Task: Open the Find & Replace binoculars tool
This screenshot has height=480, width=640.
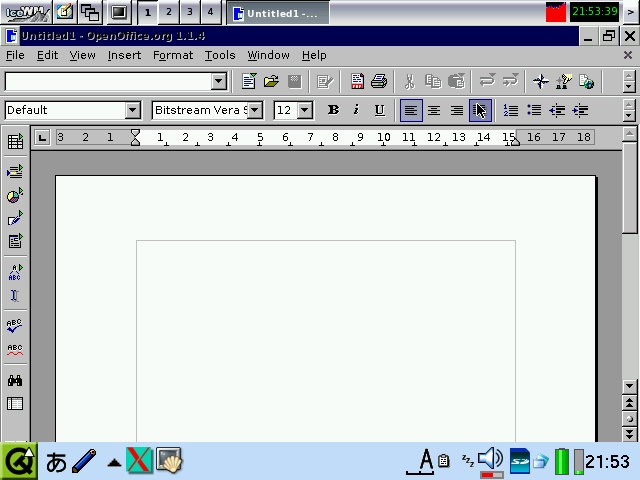Action: point(15,381)
